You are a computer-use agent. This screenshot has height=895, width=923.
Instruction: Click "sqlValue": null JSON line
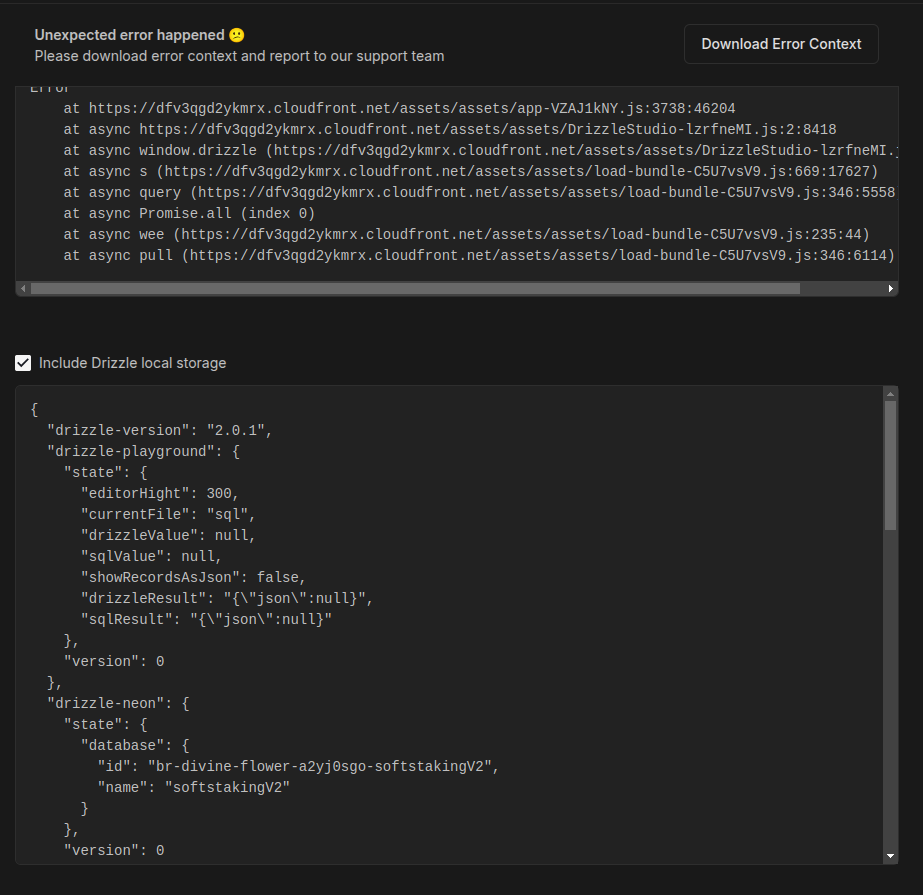[151, 556]
